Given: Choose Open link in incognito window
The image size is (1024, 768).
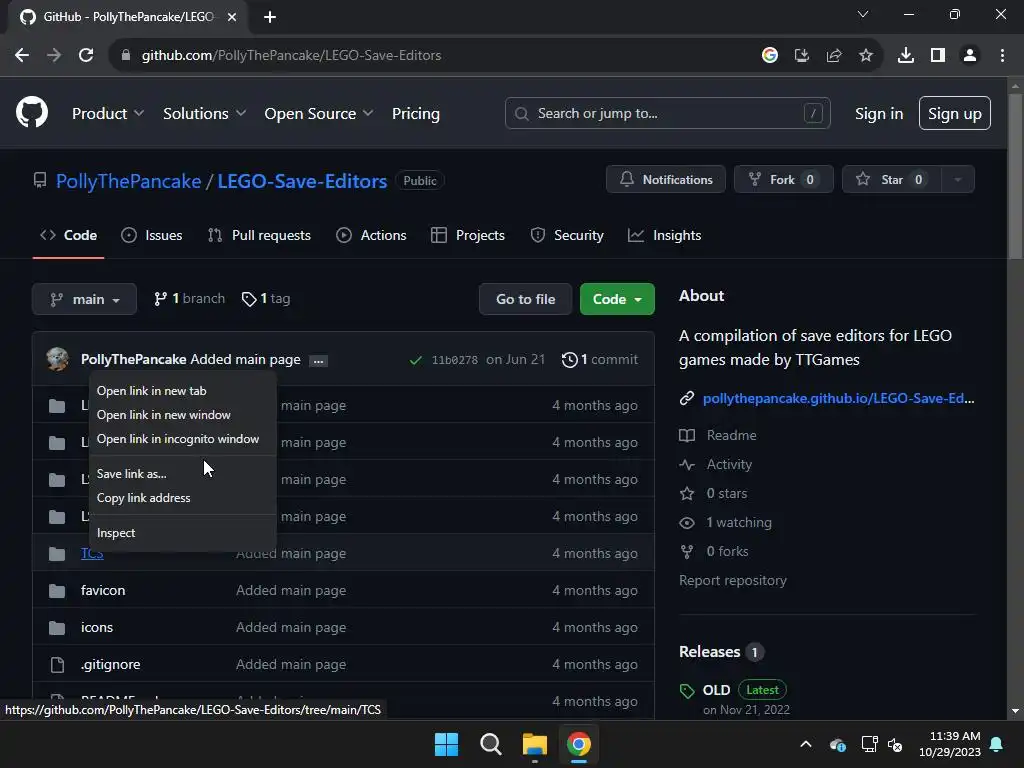Looking at the screenshot, I should pos(183,439).
